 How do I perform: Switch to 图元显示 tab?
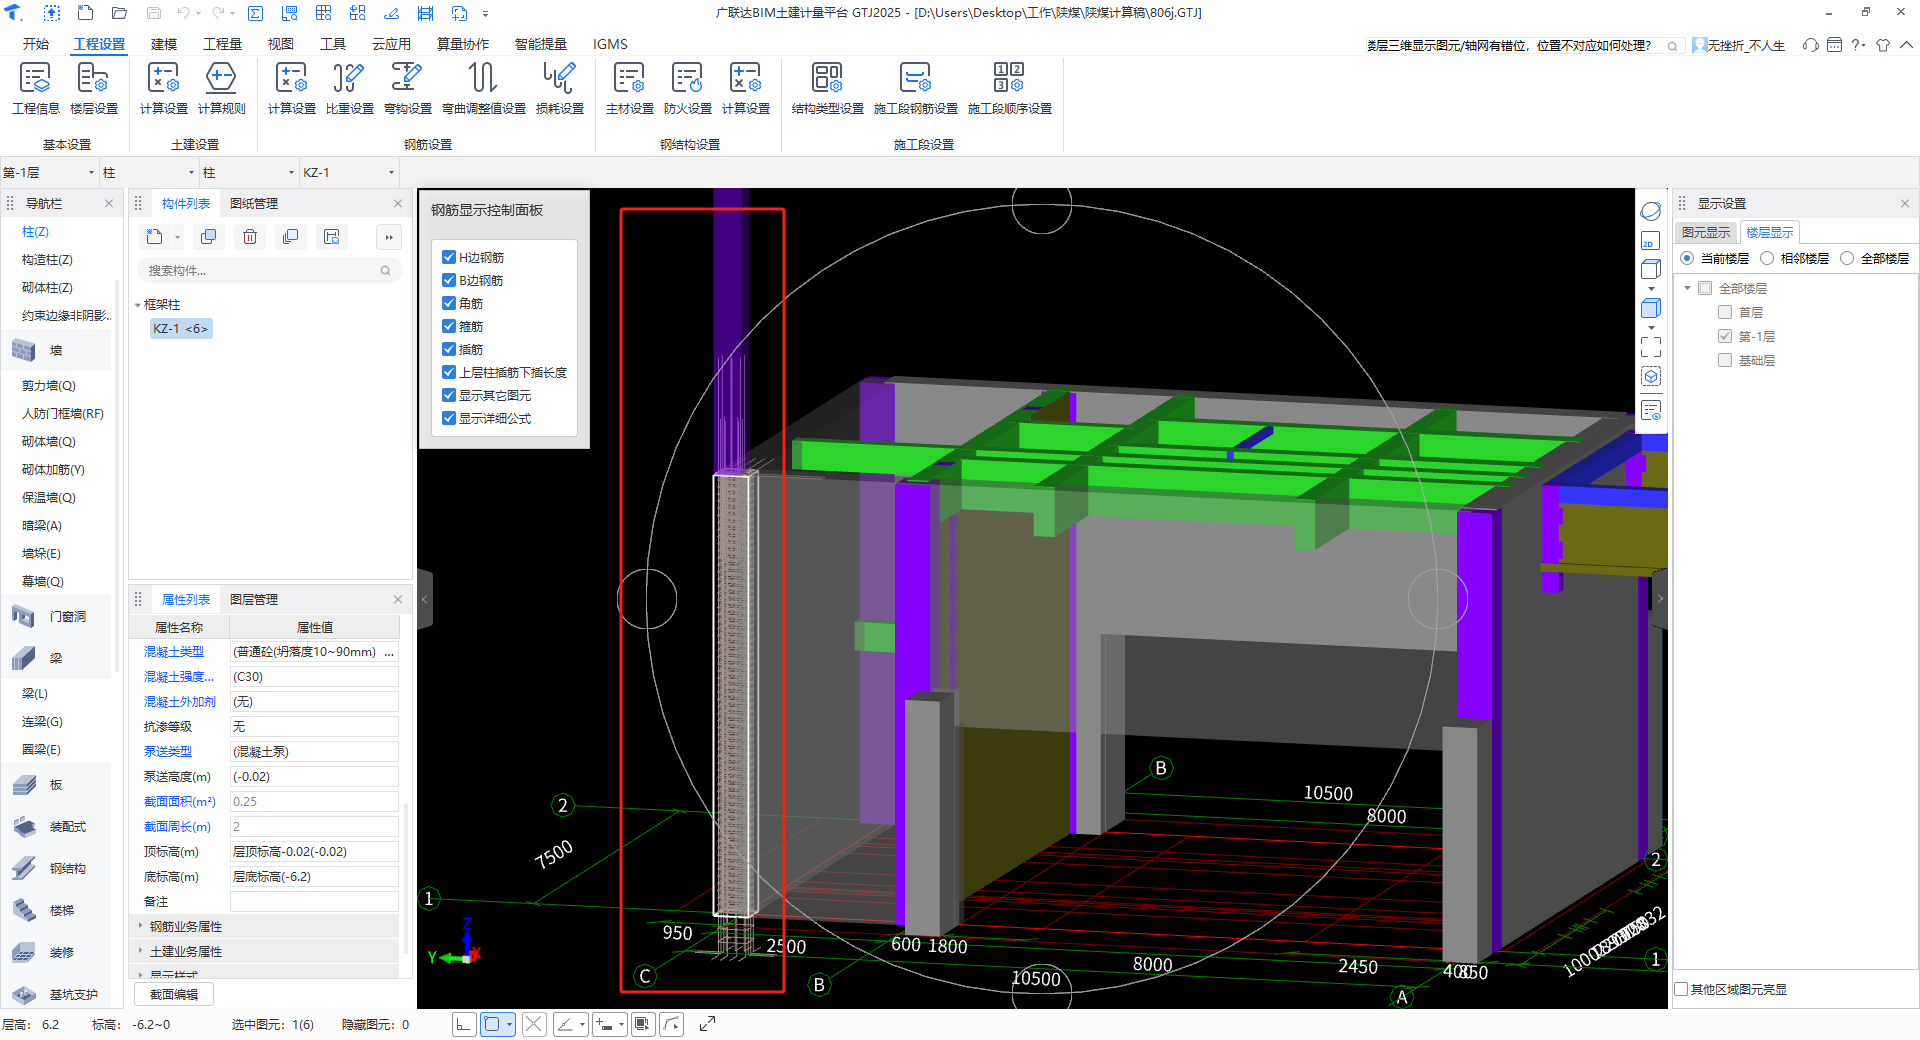tap(1706, 232)
